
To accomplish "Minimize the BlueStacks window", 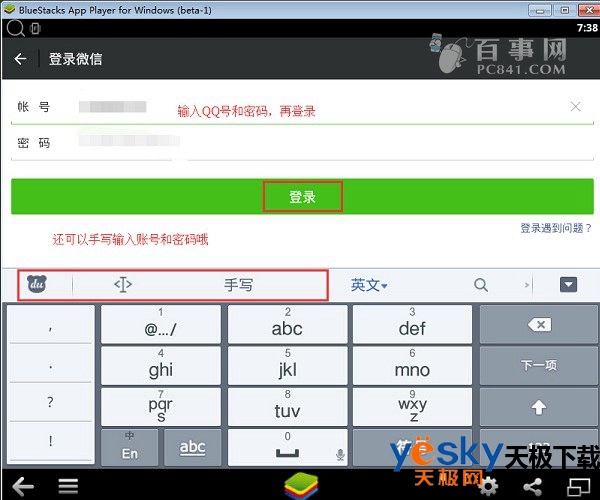I will [x=540, y=10].
